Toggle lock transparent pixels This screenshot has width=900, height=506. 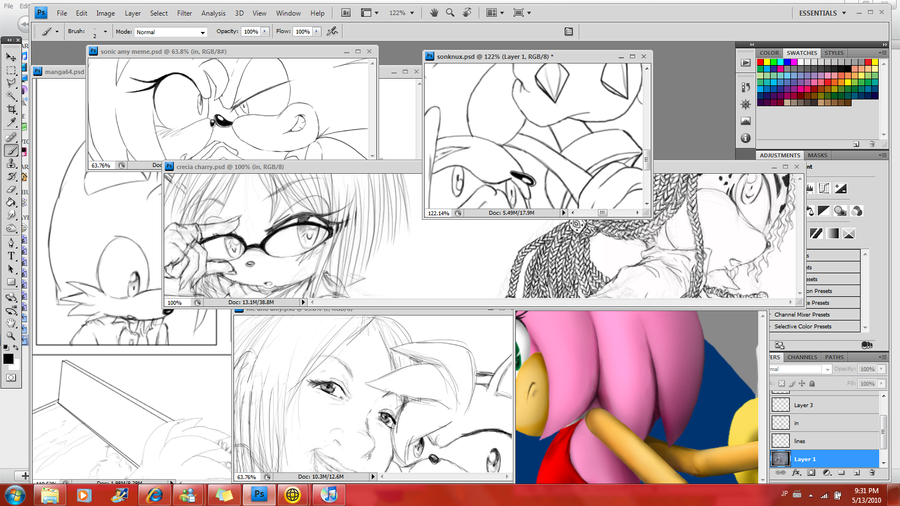781,383
